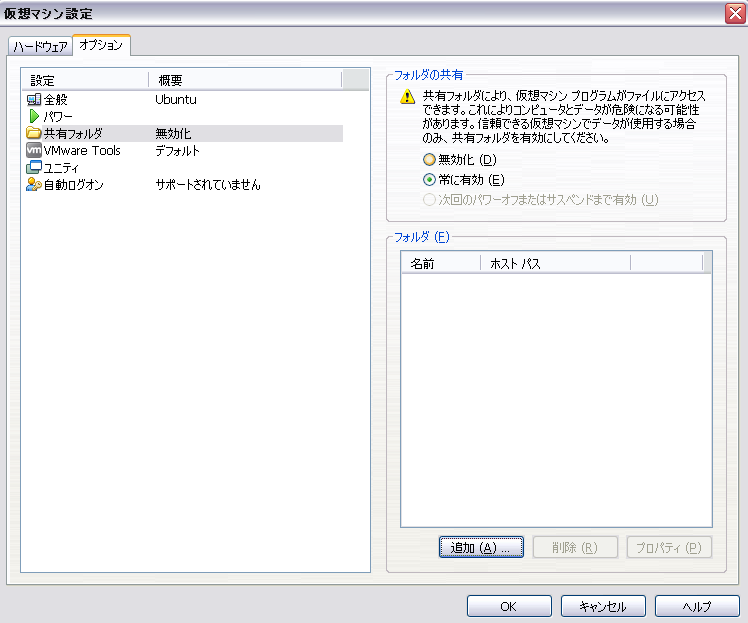Viewport: 748px width, 623px height.
Task: Switch to the オプション tab
Action: pyautogui.click(x=101, y=45)
